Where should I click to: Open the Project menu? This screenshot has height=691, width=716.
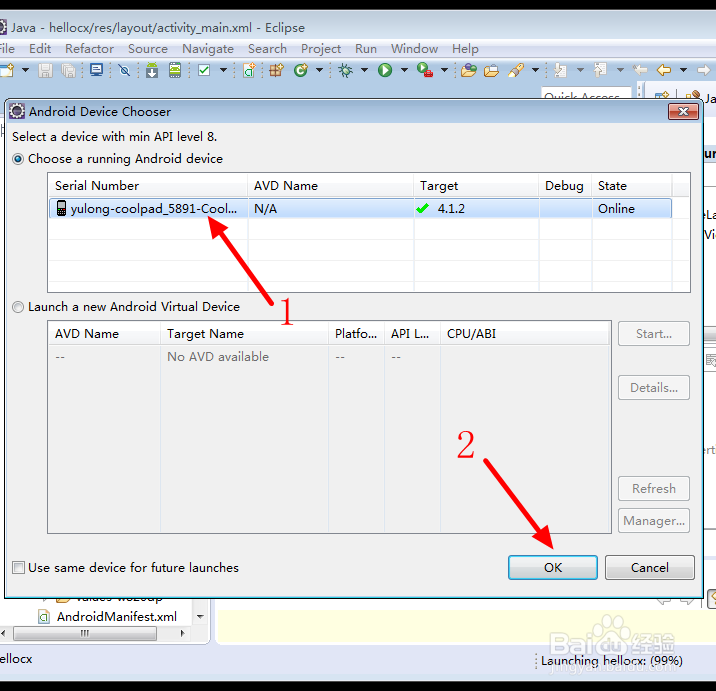[x=321, y=48]
